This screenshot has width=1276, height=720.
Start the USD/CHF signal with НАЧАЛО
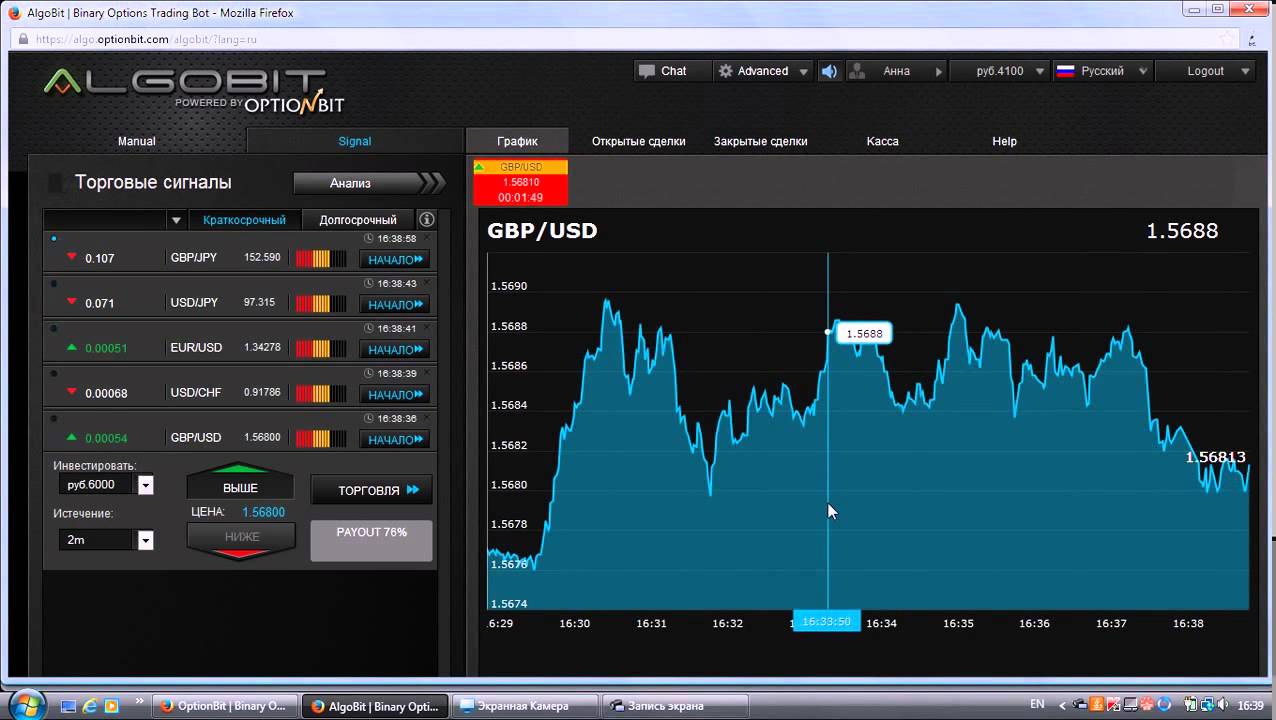(394, 395)
